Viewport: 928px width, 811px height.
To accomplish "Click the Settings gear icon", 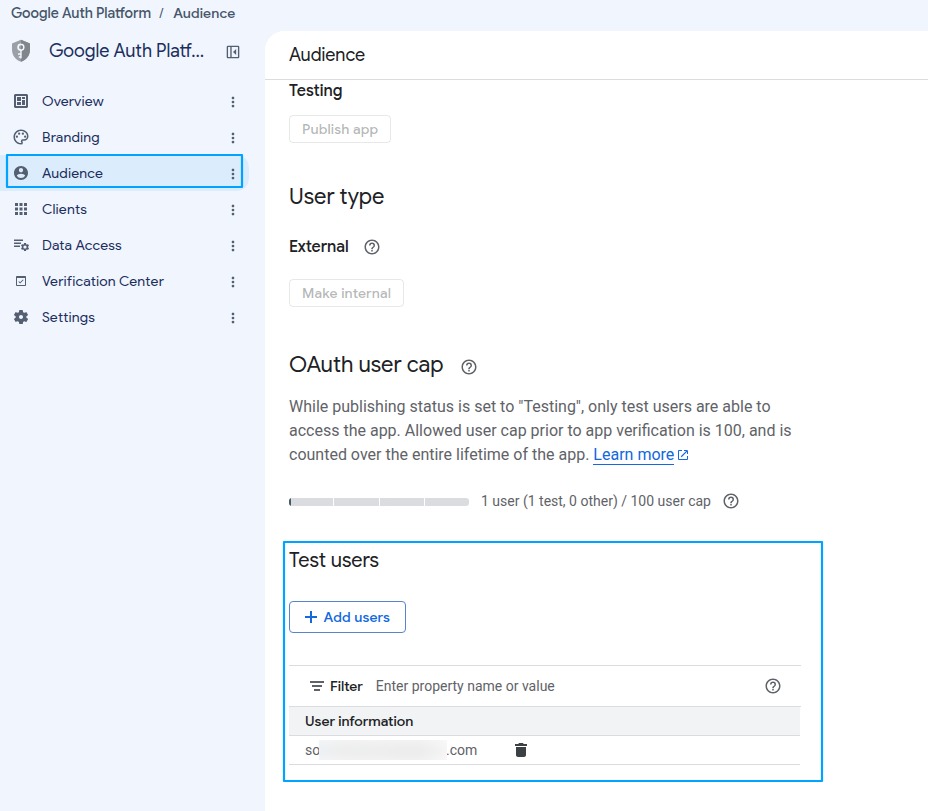I will pyautogui.click(x=21, y=317).
